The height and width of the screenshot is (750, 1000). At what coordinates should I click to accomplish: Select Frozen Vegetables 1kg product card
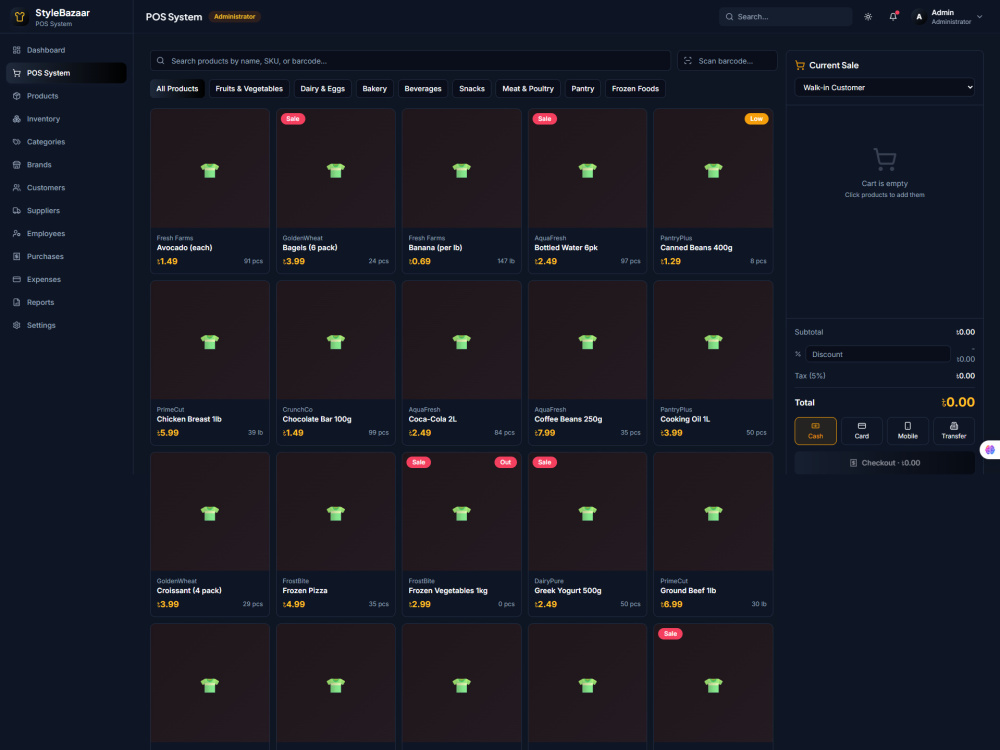(x=462, y=534)
